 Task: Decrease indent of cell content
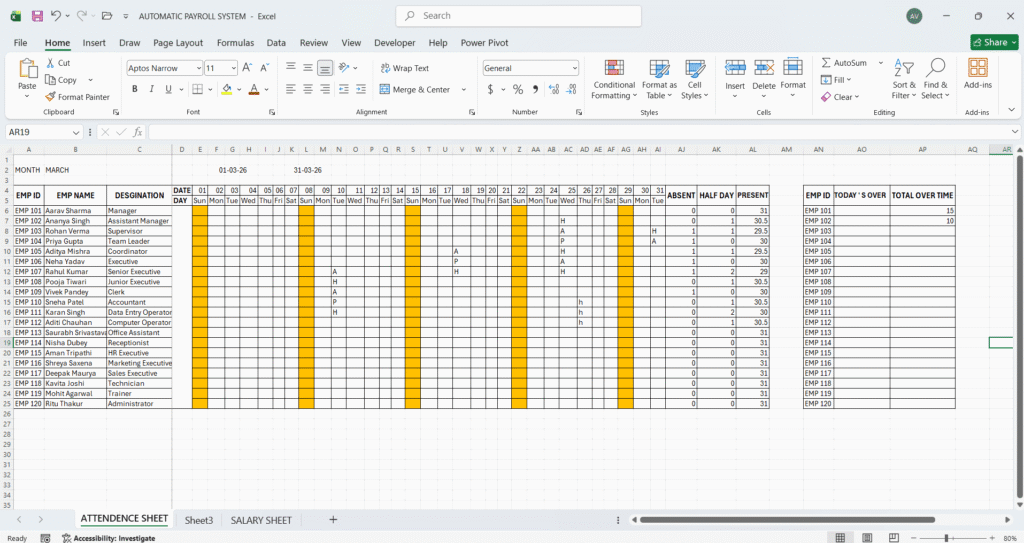pyautogui.click(x=344, y=90)
